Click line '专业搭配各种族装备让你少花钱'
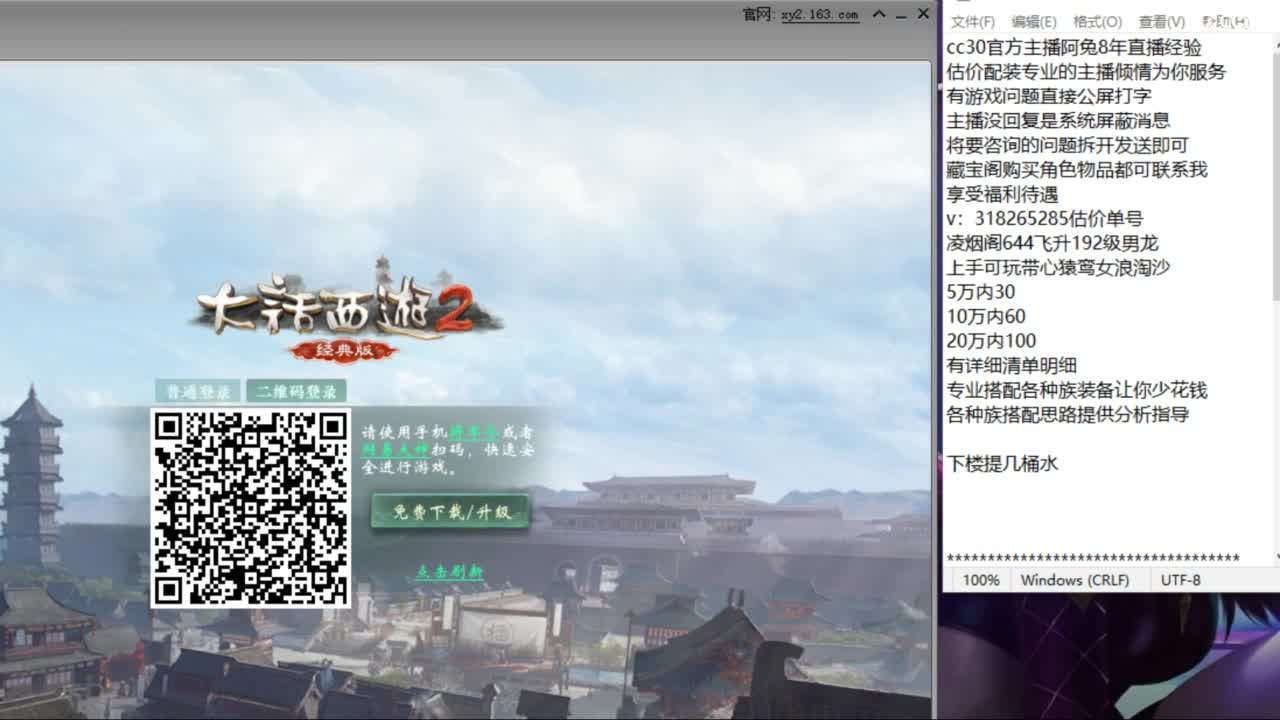1280x720 pixels. pyautogui.click(x=1077, y=390)
